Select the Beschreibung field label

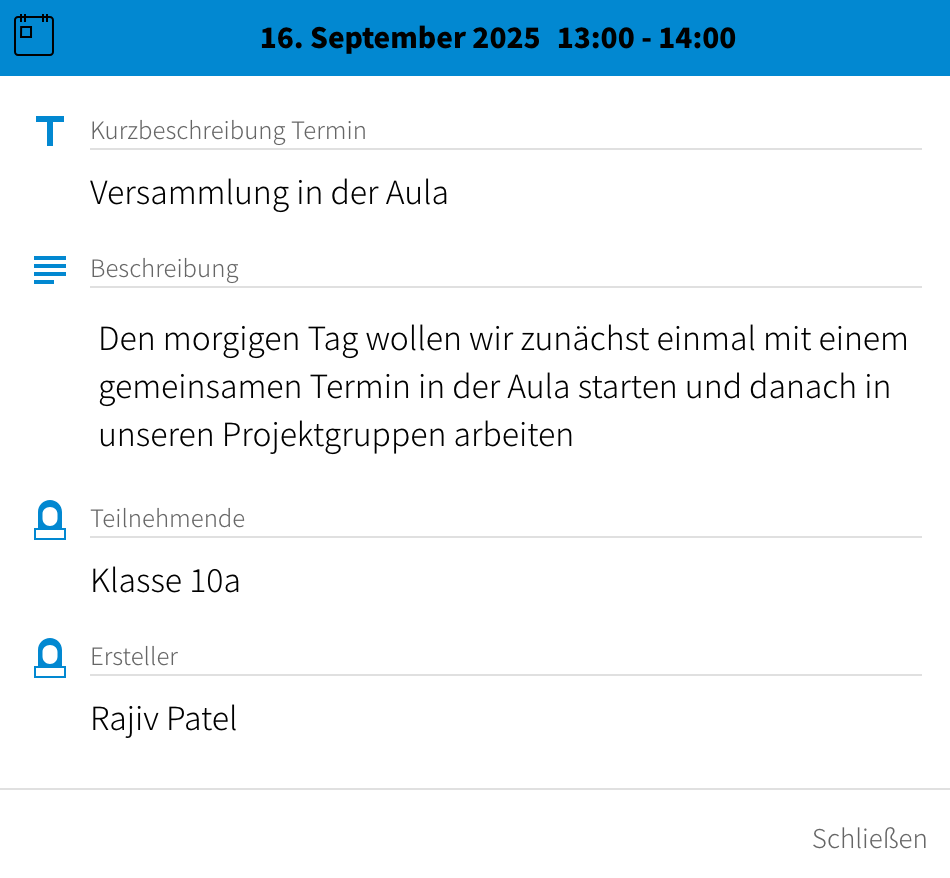click(x=164, y=269)
